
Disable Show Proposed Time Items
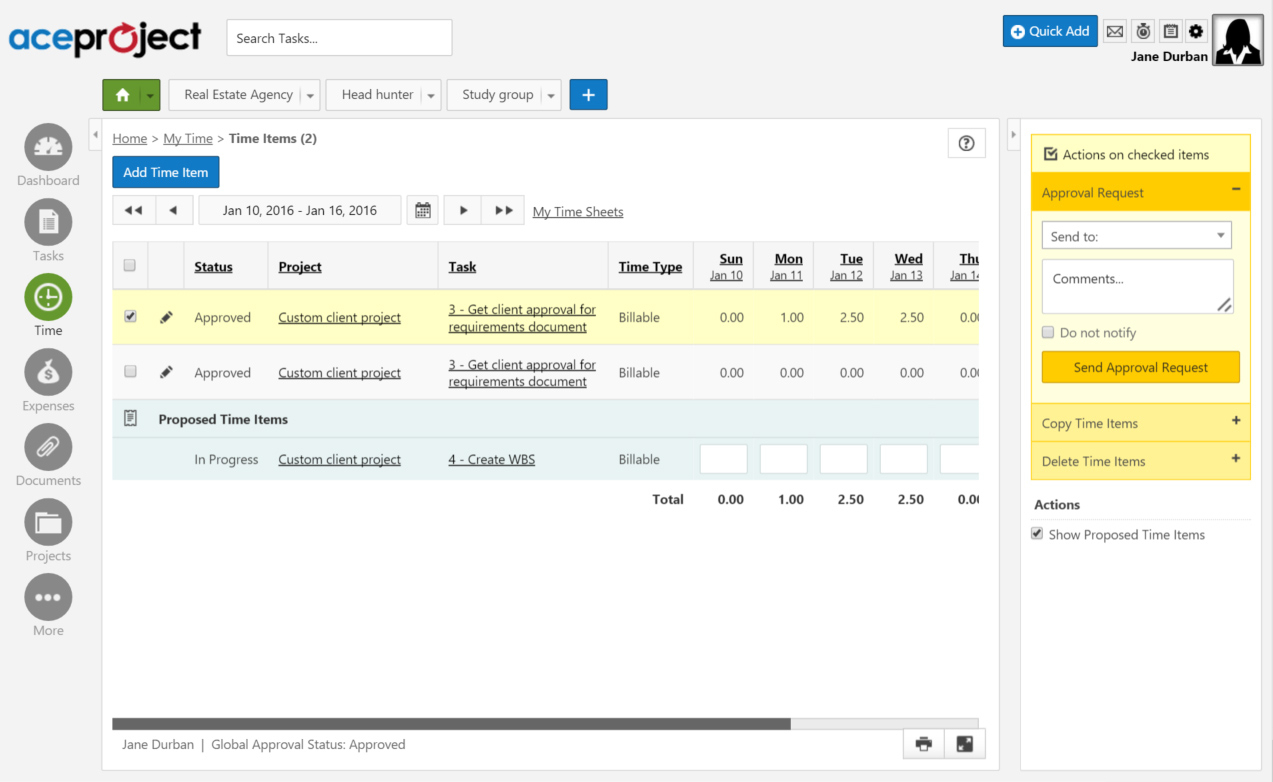1037,534
